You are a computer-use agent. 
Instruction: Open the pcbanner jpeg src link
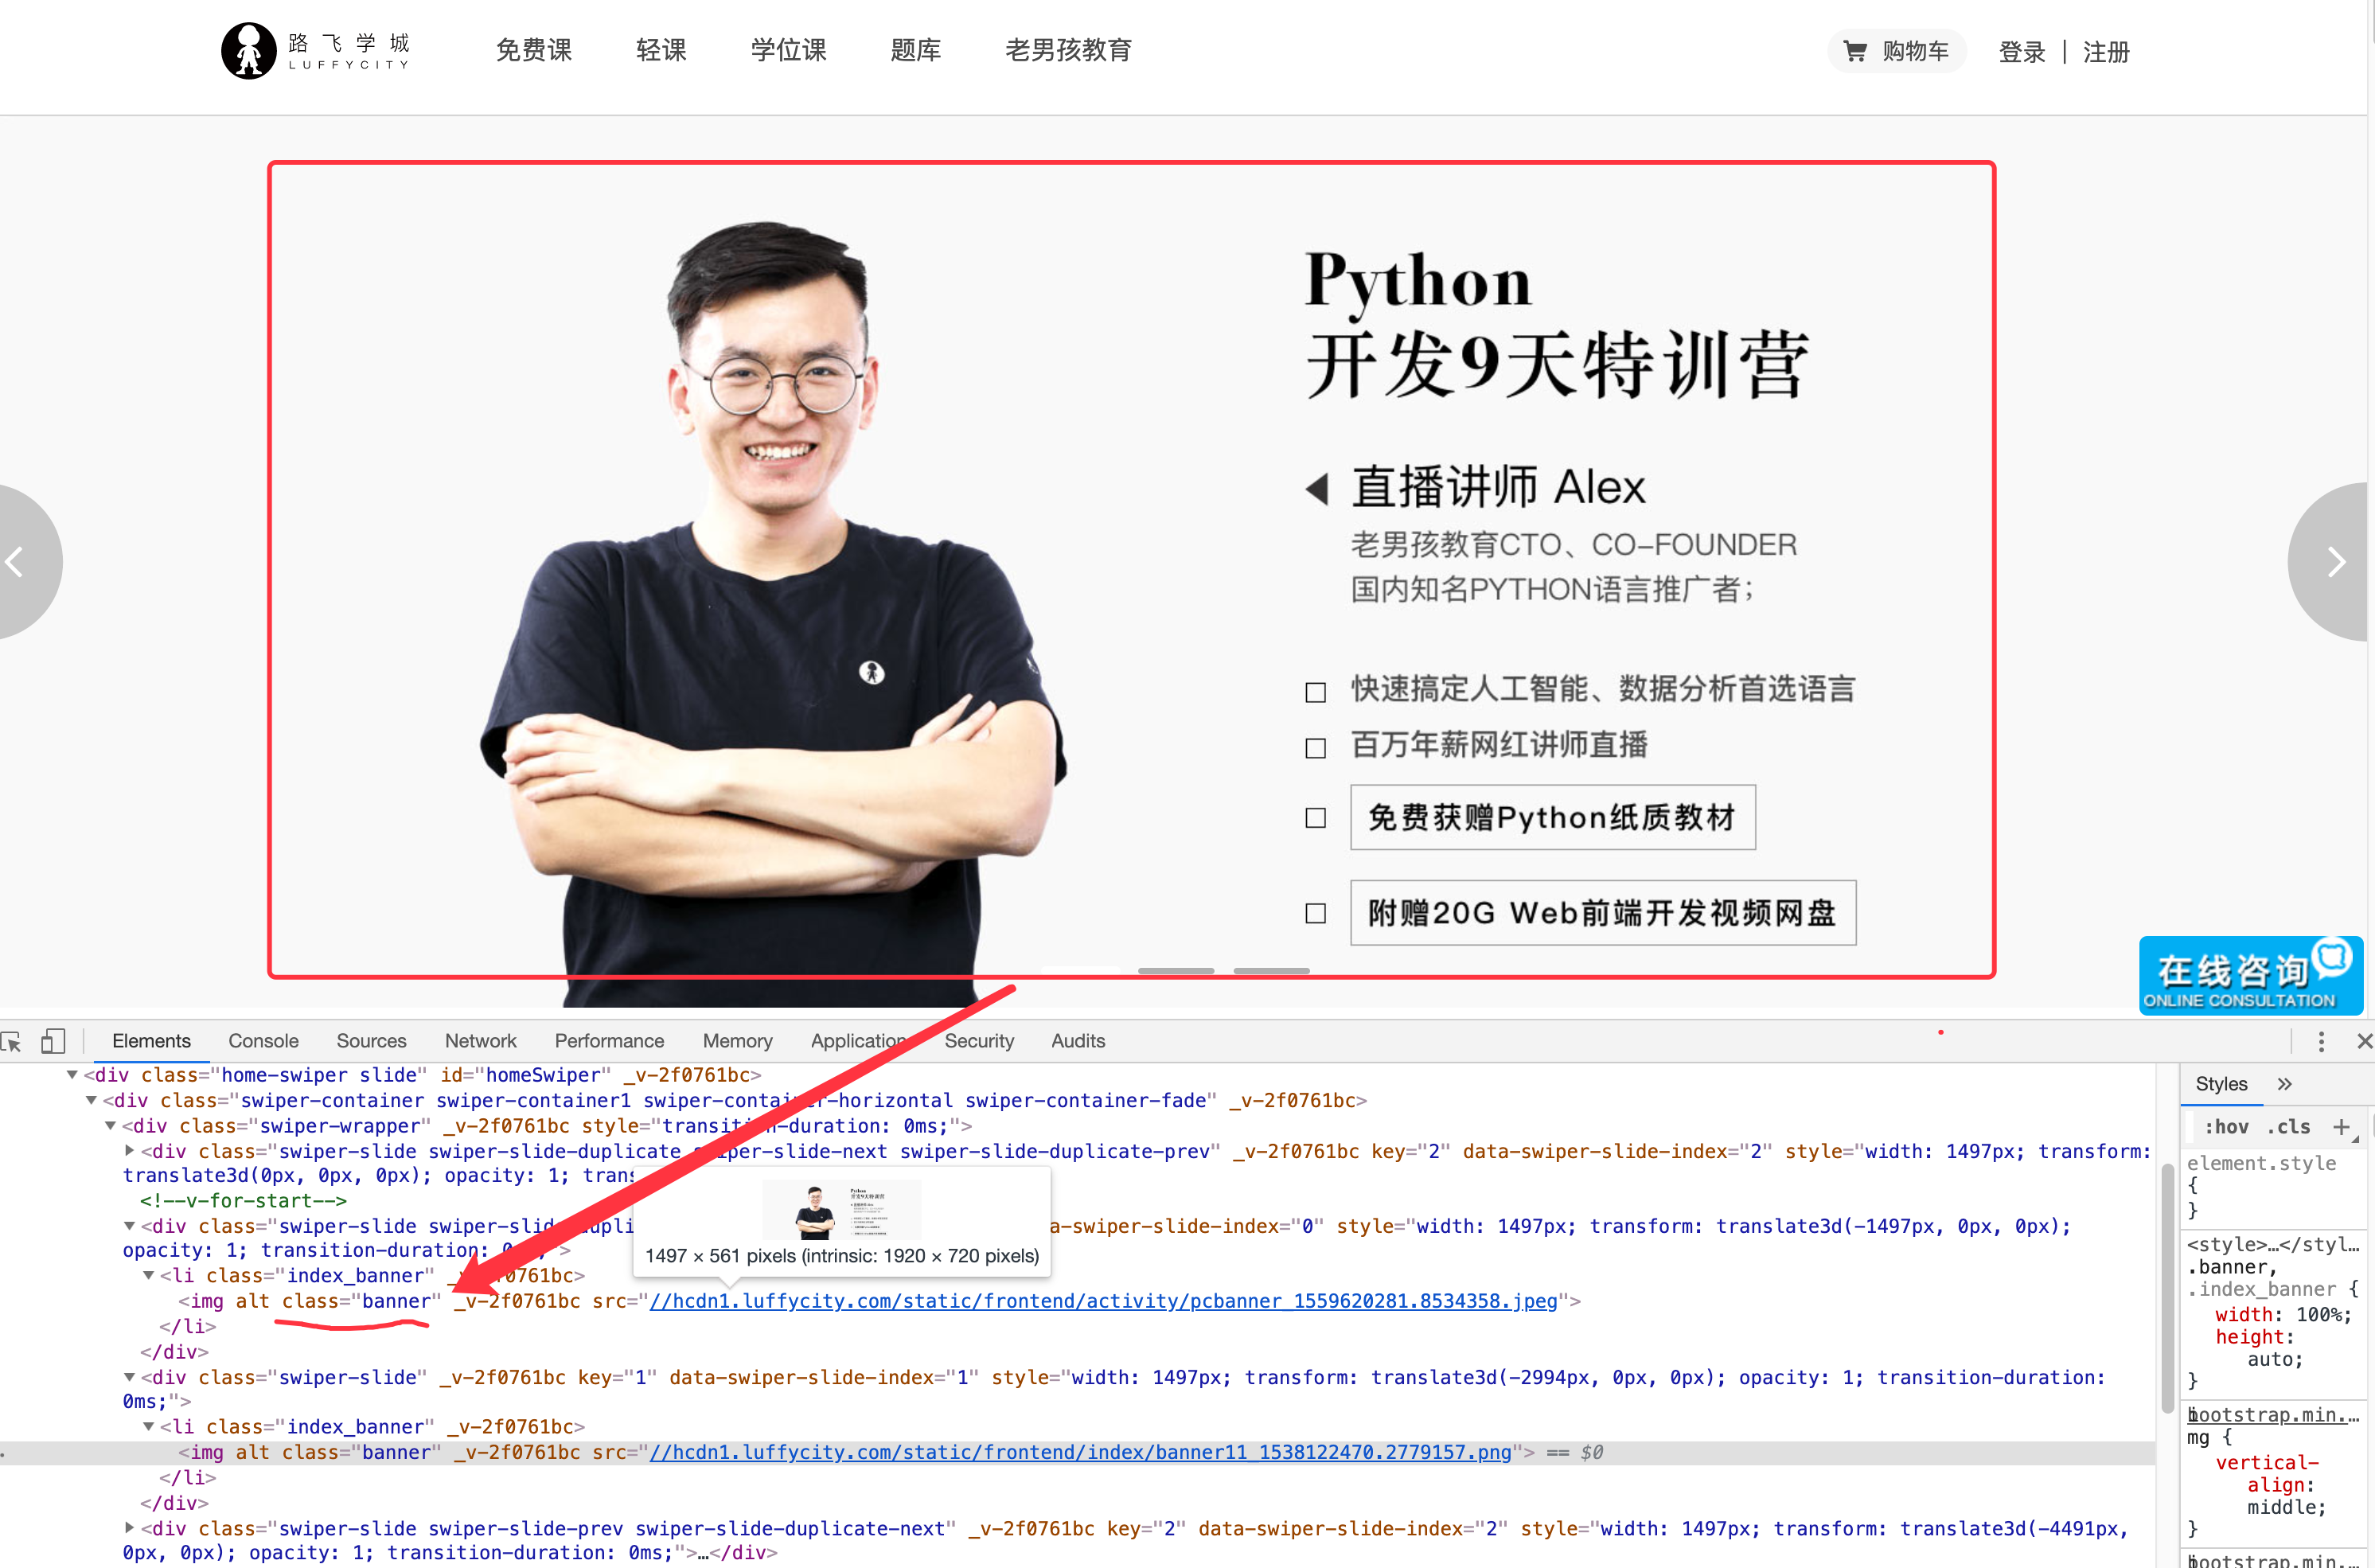[x=1102, y=1301]
